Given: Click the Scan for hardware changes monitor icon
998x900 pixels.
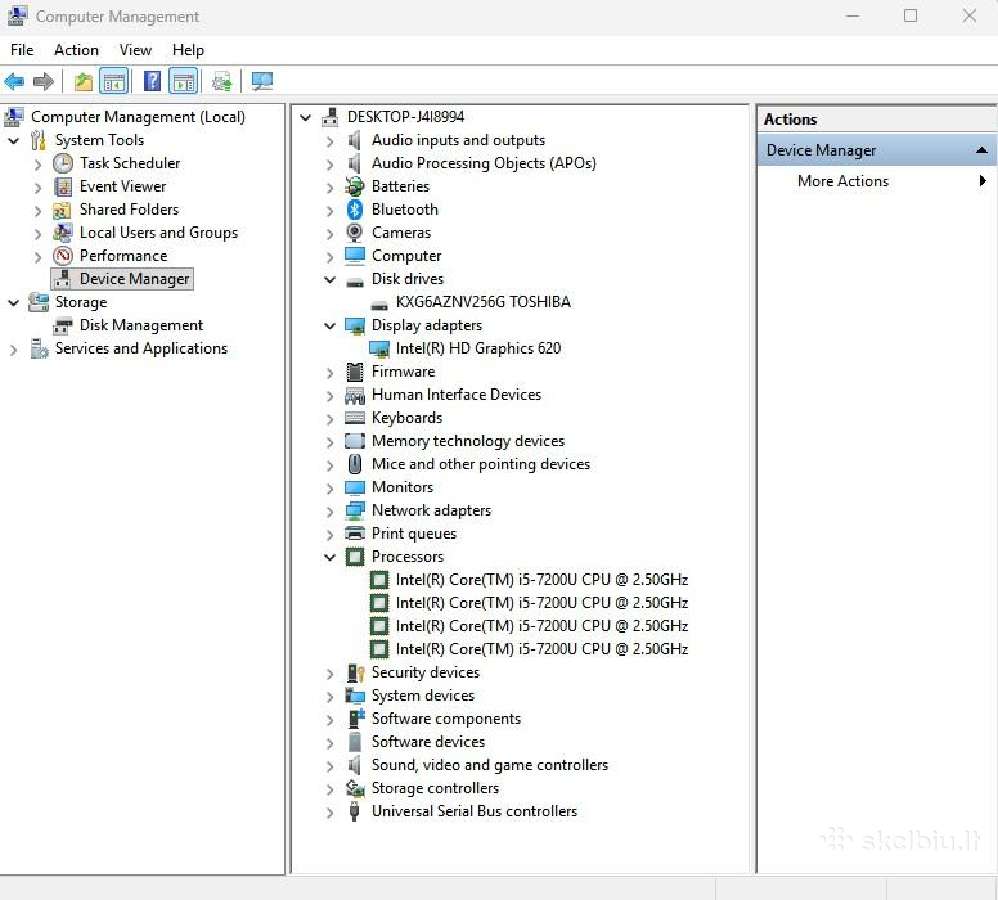Looking at the screenshot, I should coord(262,81).
